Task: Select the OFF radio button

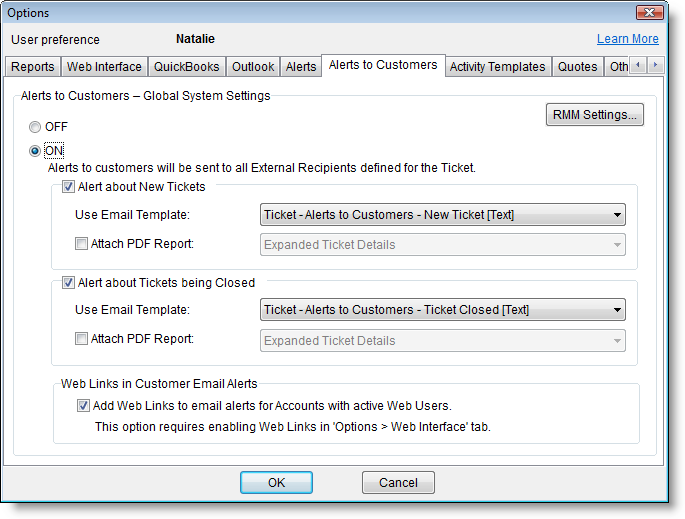Action: point(36,127)
